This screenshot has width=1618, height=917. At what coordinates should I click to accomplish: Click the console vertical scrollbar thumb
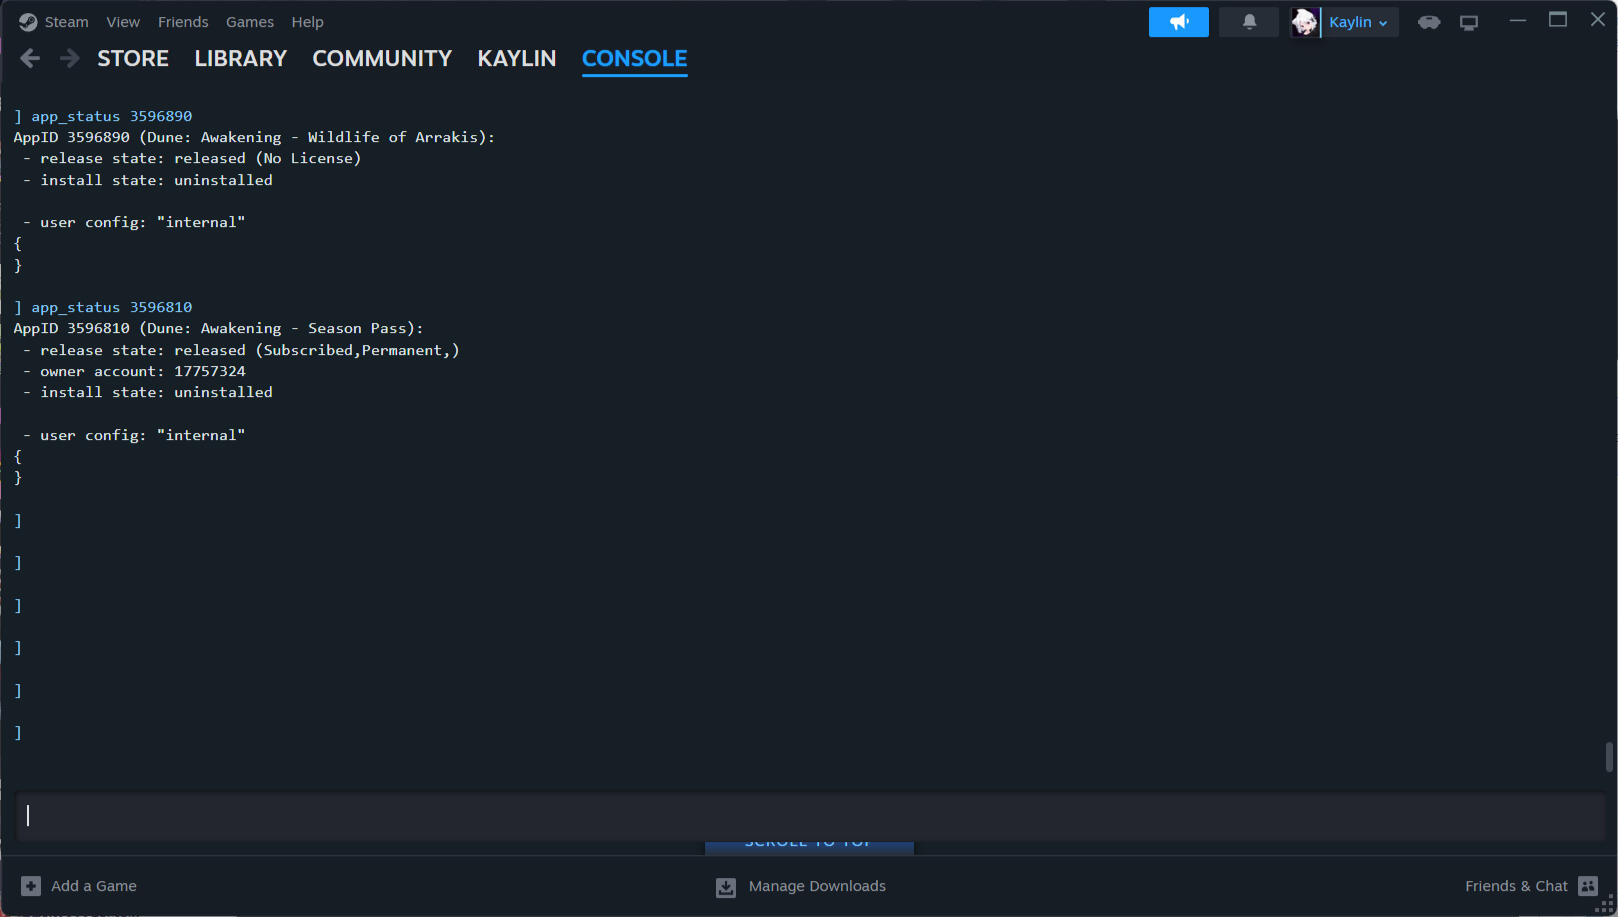coord(1608,757)
